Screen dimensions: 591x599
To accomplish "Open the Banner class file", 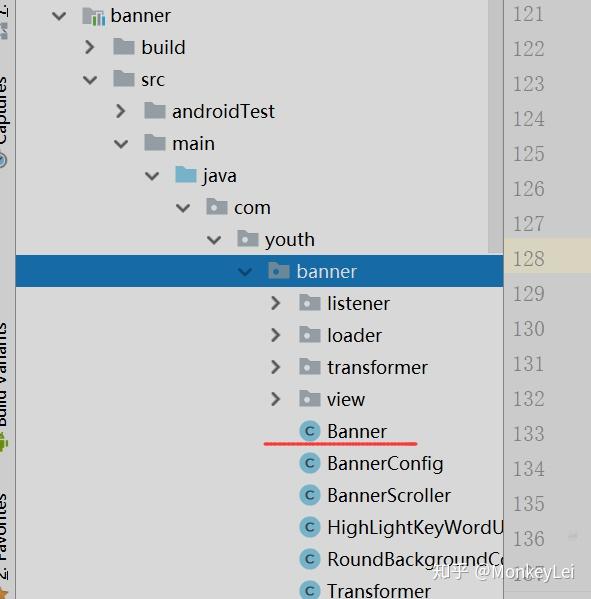I will [357, 431].
